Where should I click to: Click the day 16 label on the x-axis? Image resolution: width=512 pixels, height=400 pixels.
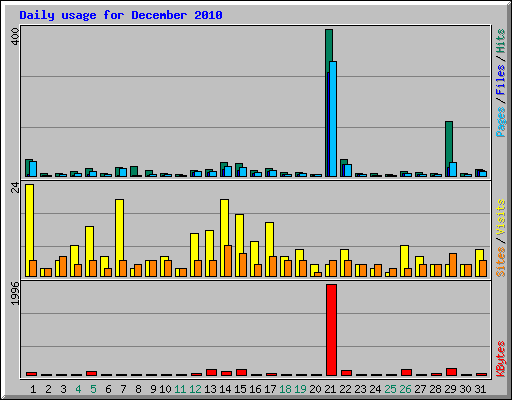(255, 389)
